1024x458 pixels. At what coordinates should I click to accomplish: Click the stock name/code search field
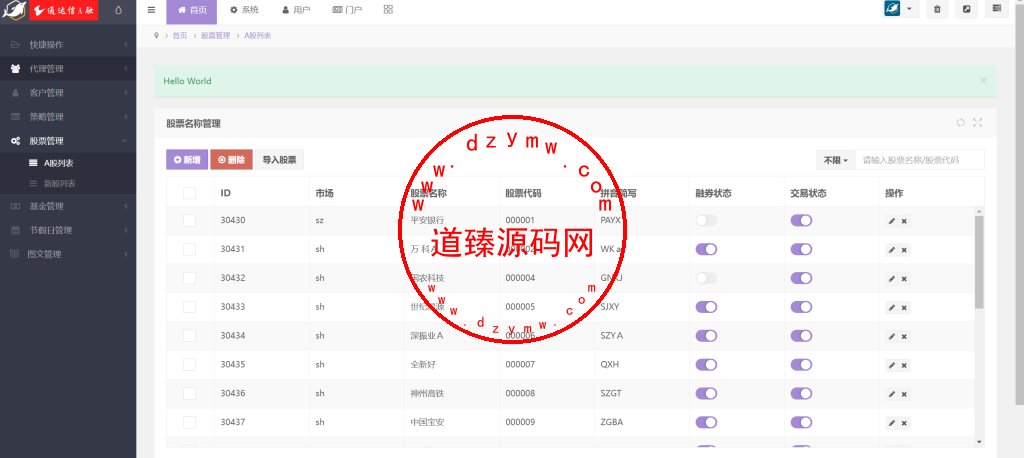[x=920, y=160]
